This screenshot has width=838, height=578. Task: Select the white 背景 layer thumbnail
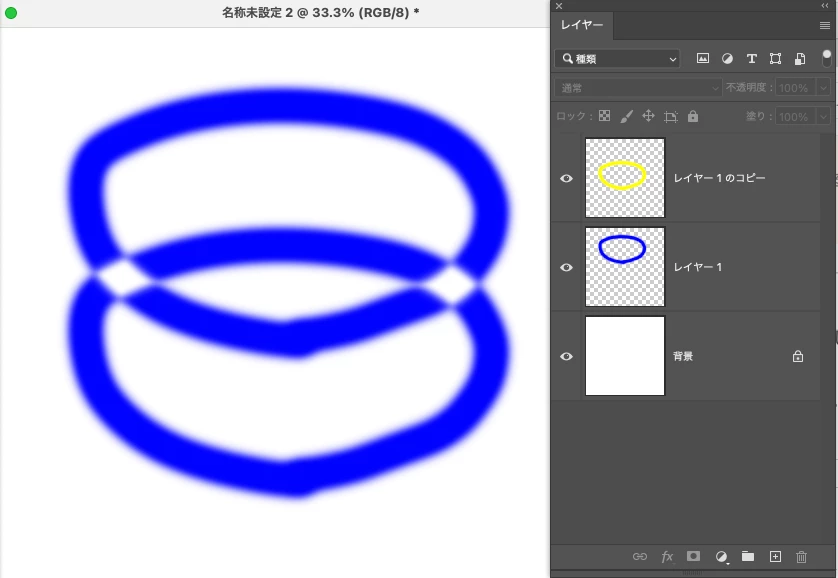click(x=625, y=356)
